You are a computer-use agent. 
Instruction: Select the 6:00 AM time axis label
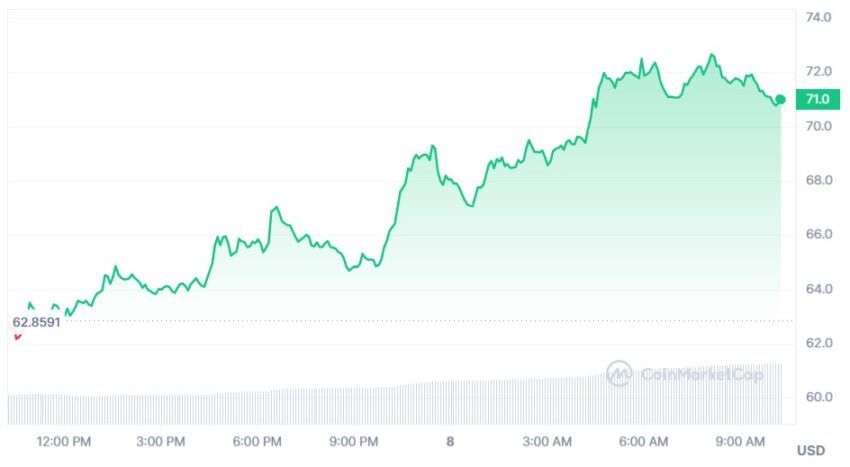(x=643, y=442)
